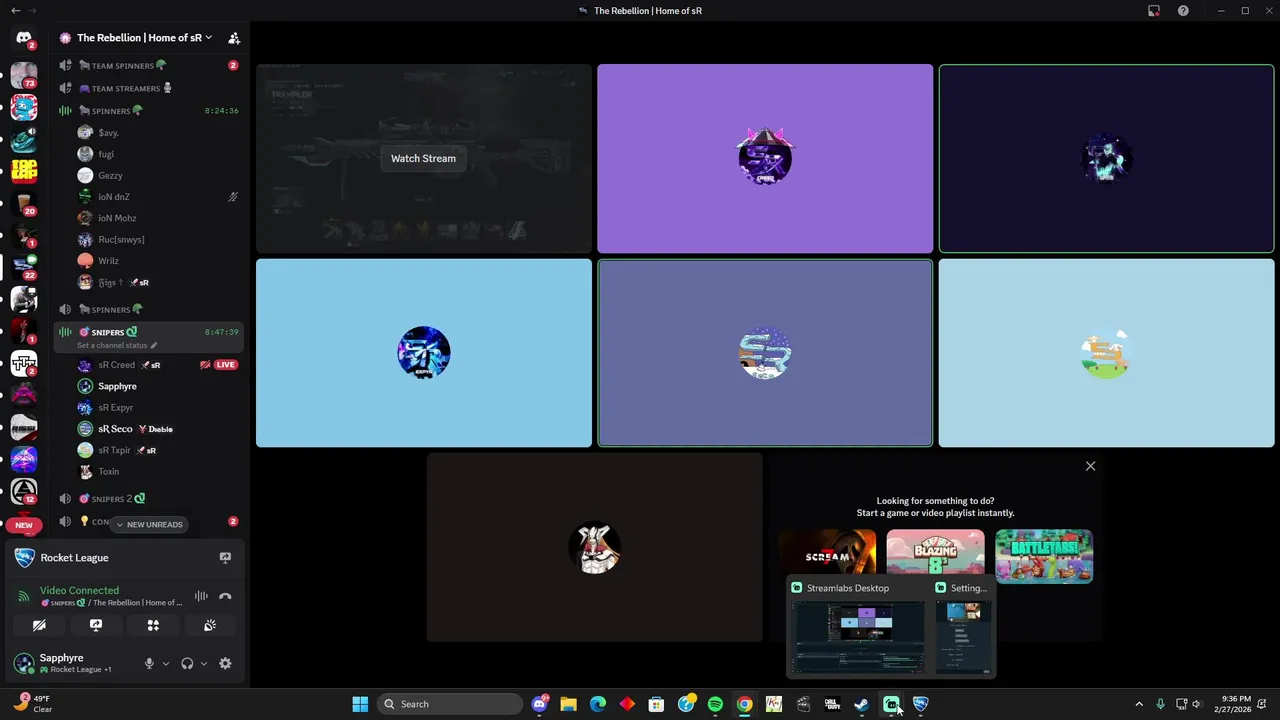This screenshot has width=1280, height=720.
Task: Select the Streamlabs Desktop window preview
Action: [858, 628]
